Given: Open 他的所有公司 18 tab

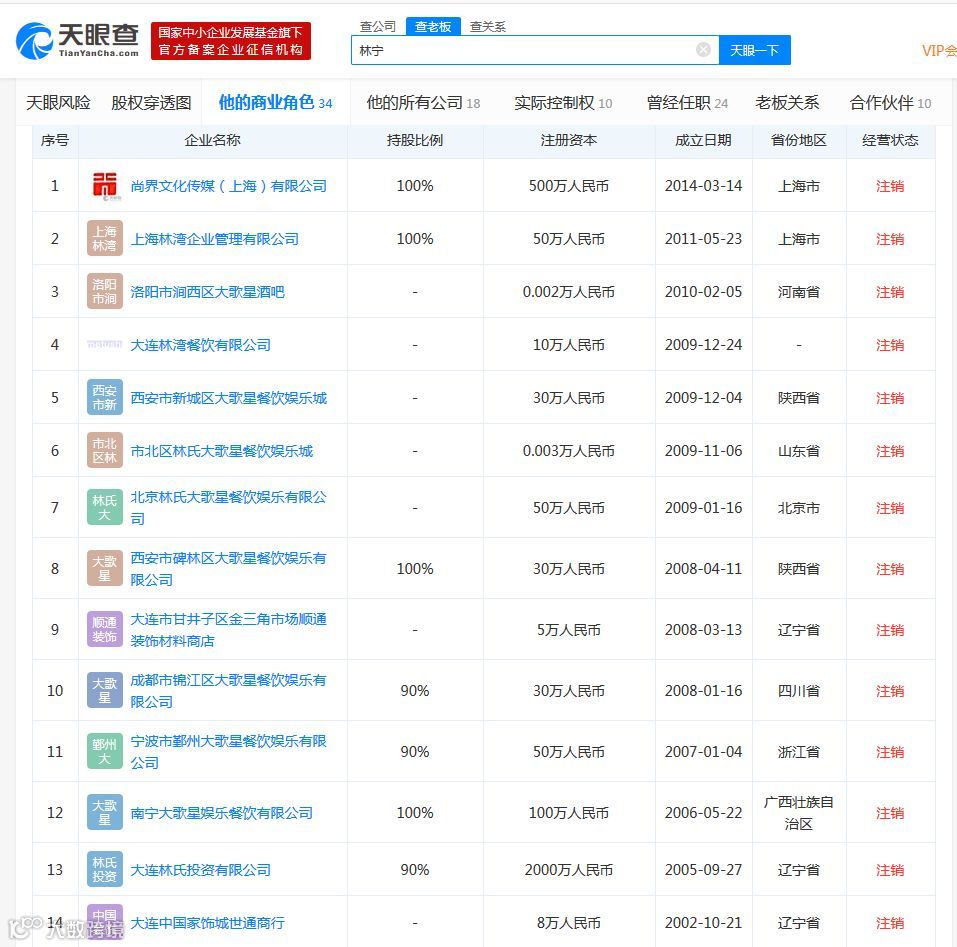Looking at the screenshot, I should [423, 103].
